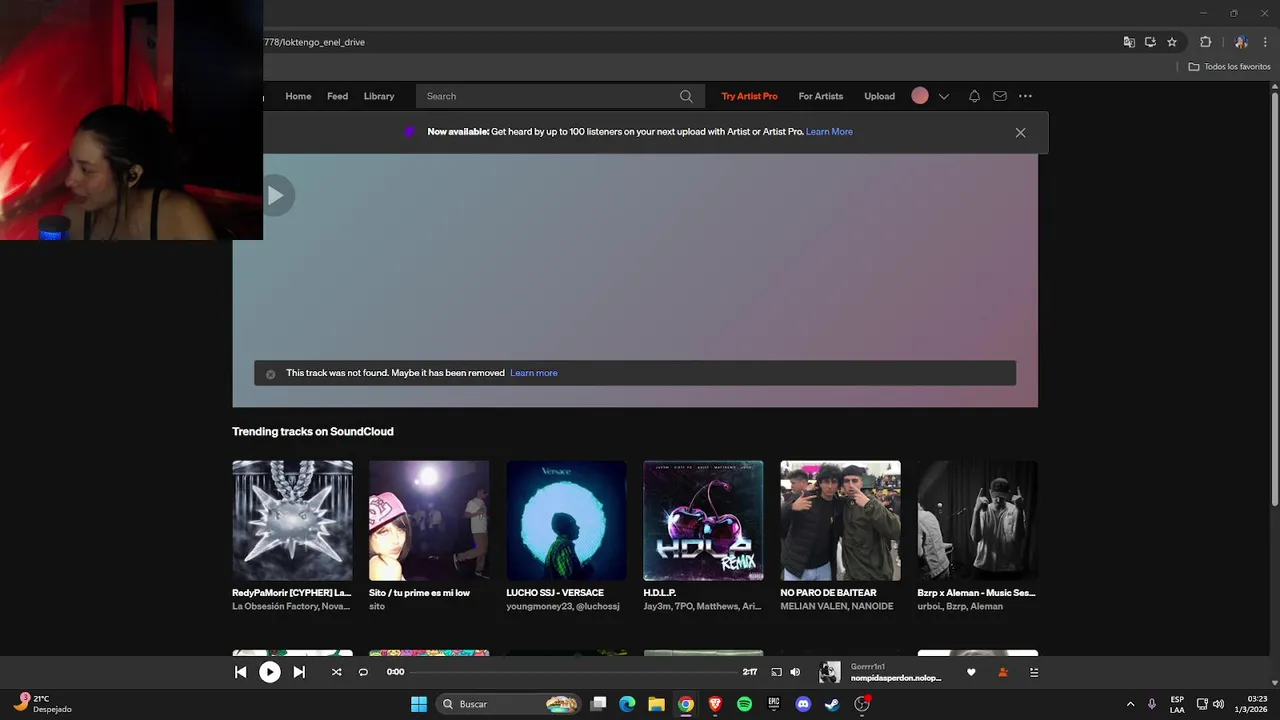Open SoundCloud notifications bell
Viewport: 1280px width, 720px height.
(974, 96)
